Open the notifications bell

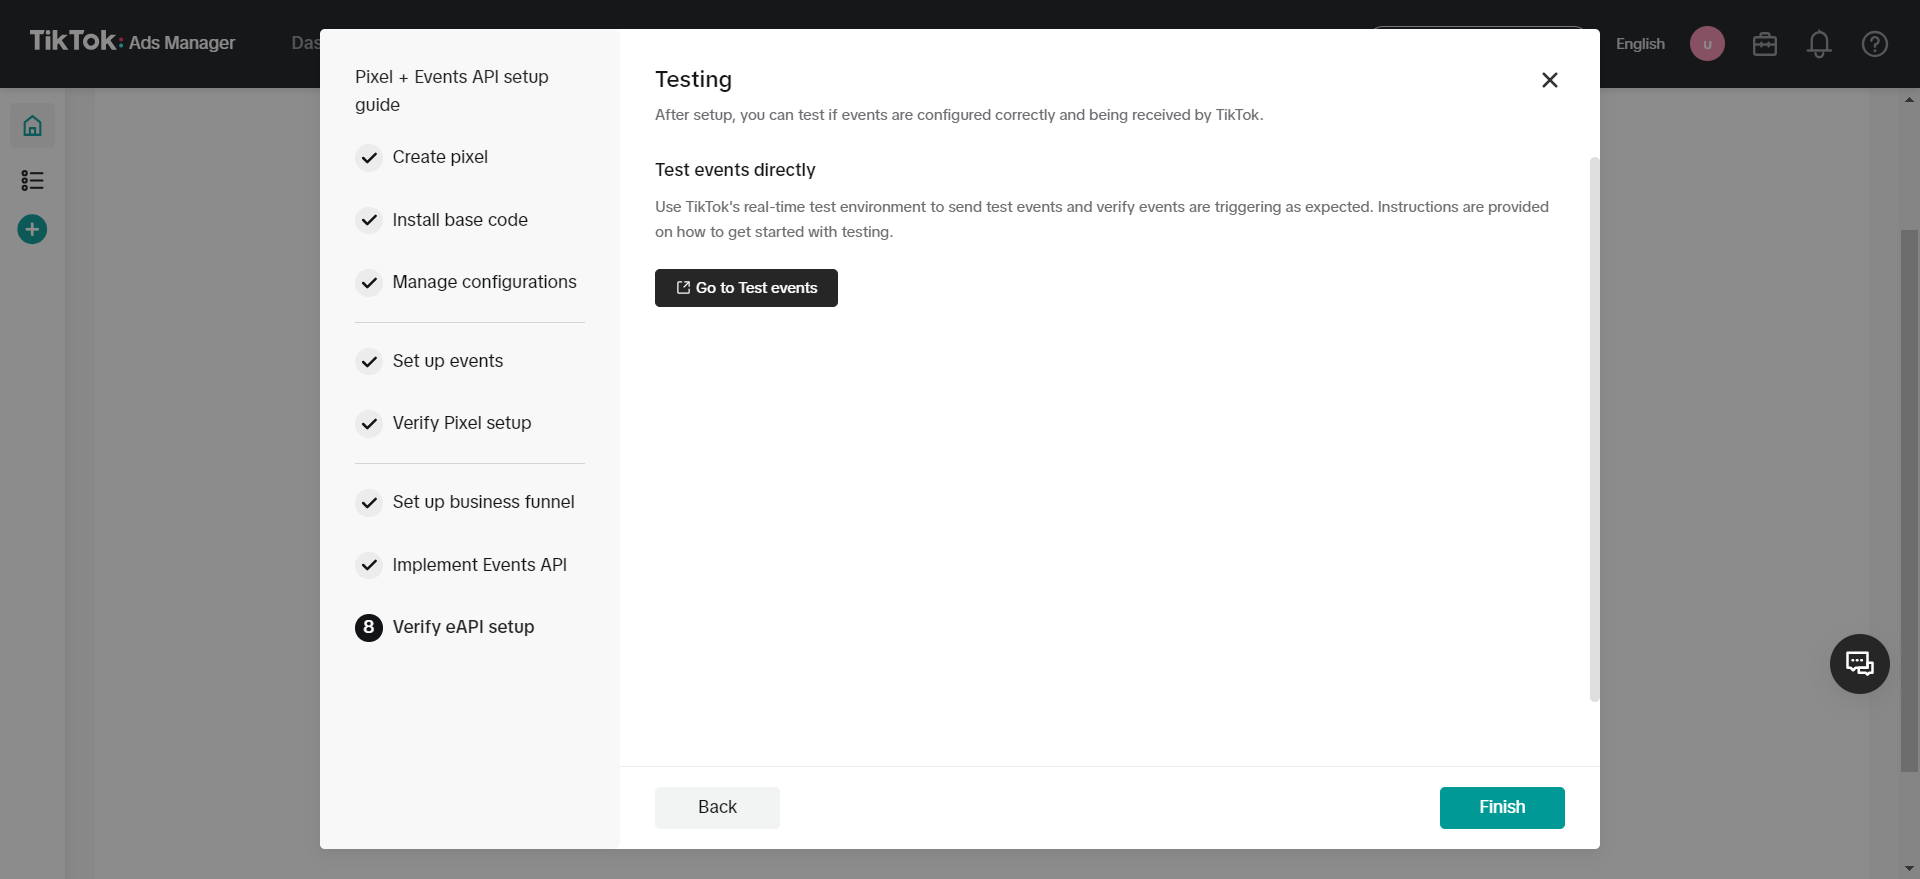tap(1819, 44)
